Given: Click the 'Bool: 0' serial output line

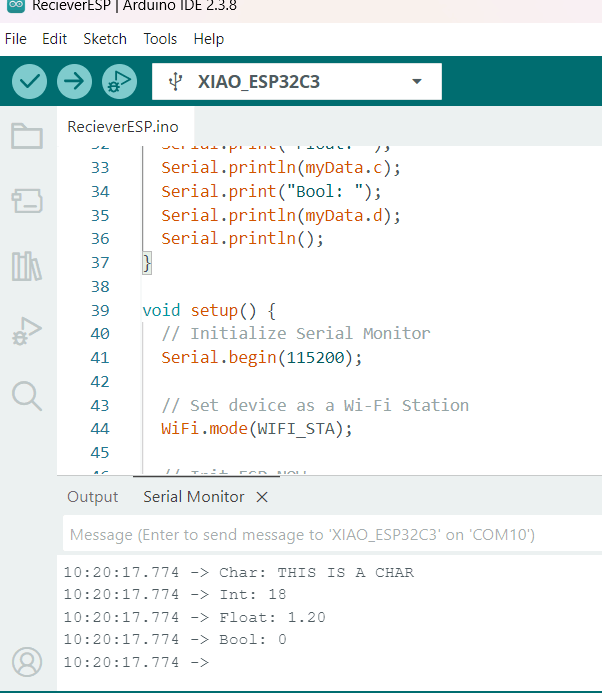Looking at the screenshot, I should click(253, 640).
